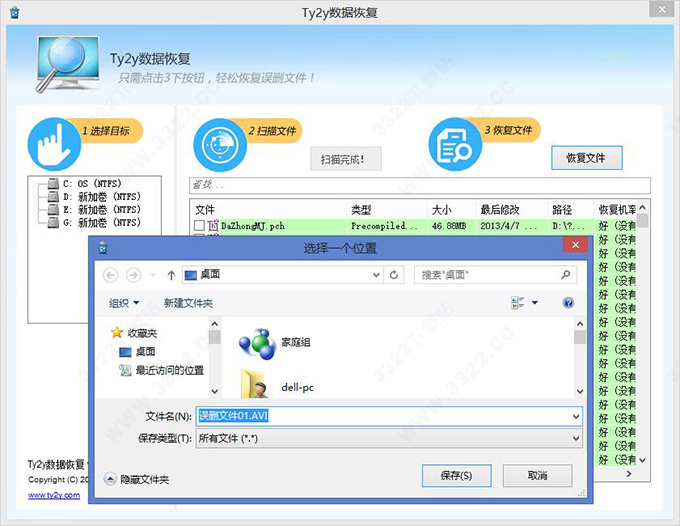Viewport: 680px width, 526px height.
Task: Select drive C: OS (NTFS)
Action: [85, 183]
